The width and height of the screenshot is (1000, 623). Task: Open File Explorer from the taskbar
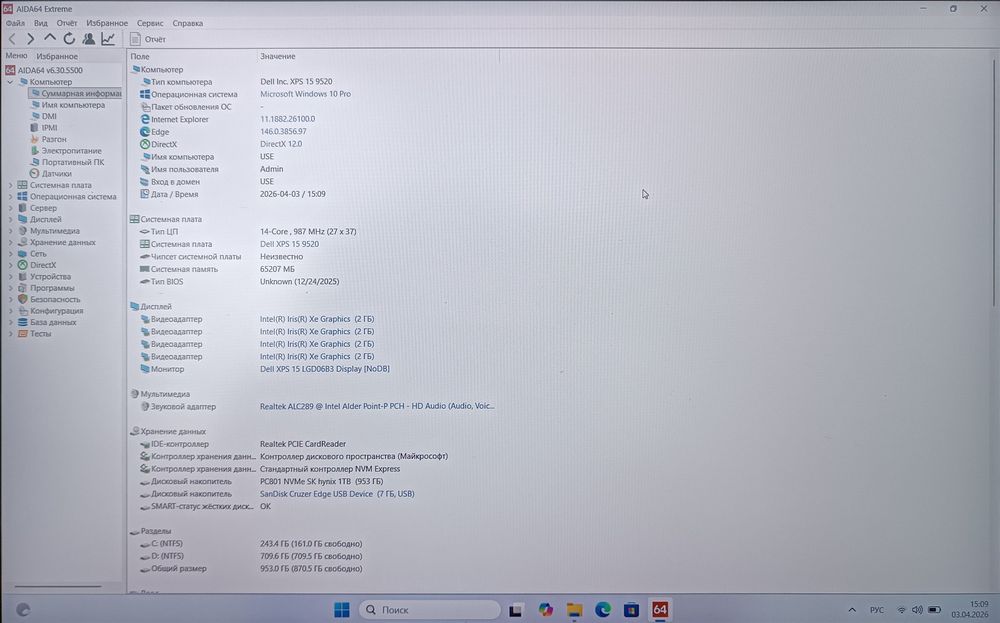574,610
